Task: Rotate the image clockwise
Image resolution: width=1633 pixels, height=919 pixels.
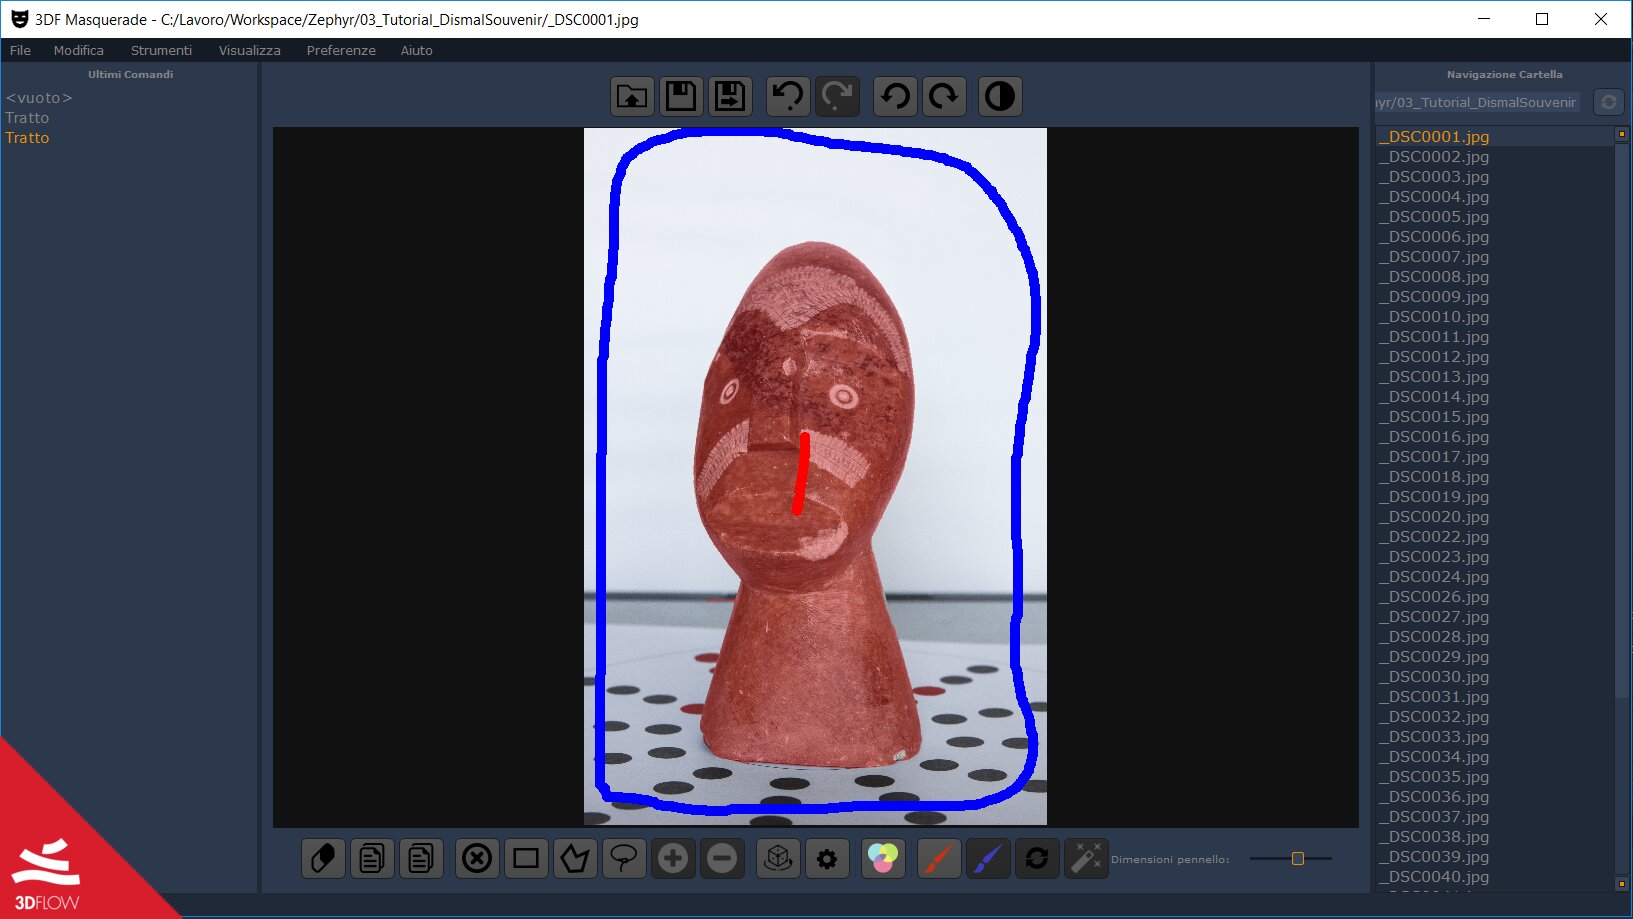Action: 944,97
